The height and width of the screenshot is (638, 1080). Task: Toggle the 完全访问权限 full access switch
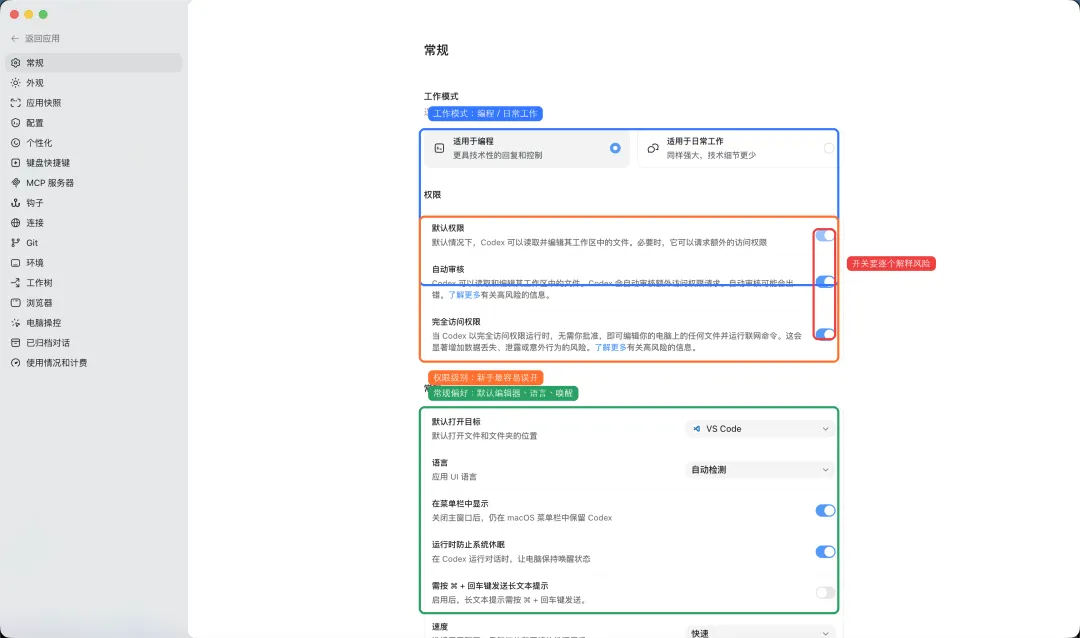coord(825,333)
